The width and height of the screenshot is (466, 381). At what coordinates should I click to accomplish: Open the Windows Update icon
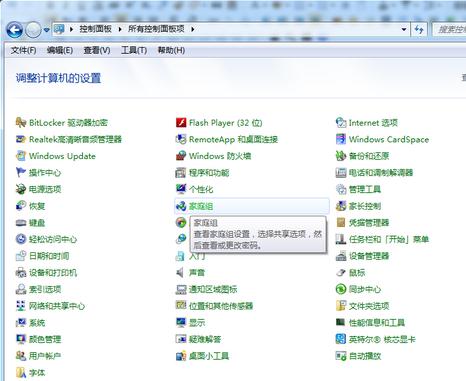[21, 156]
